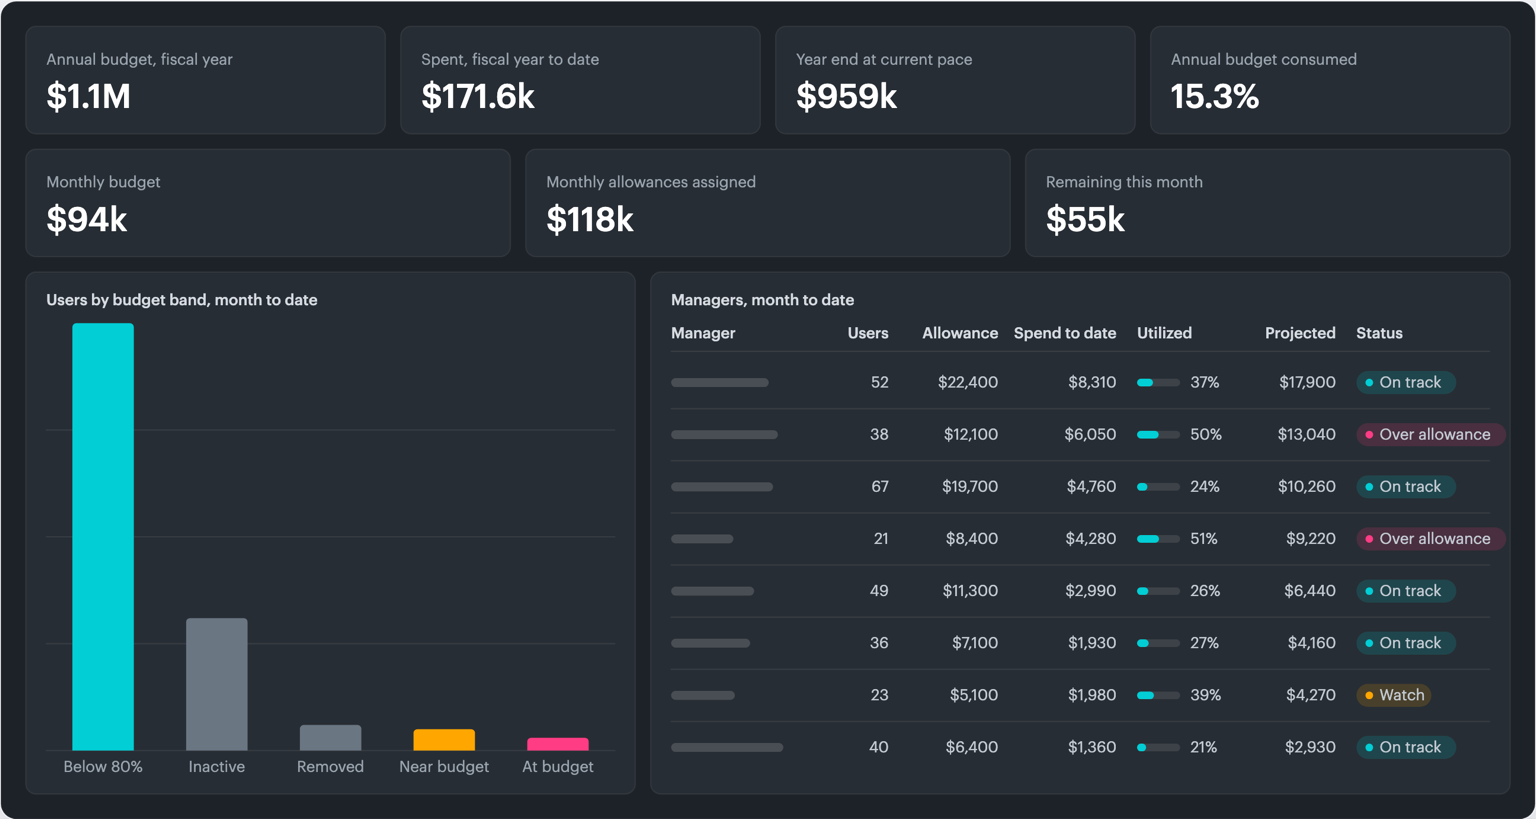The height and width of the screenshot is (819, 1536).
Task: Select On track badge in $19,700 row
Action: coord(1406,487)
